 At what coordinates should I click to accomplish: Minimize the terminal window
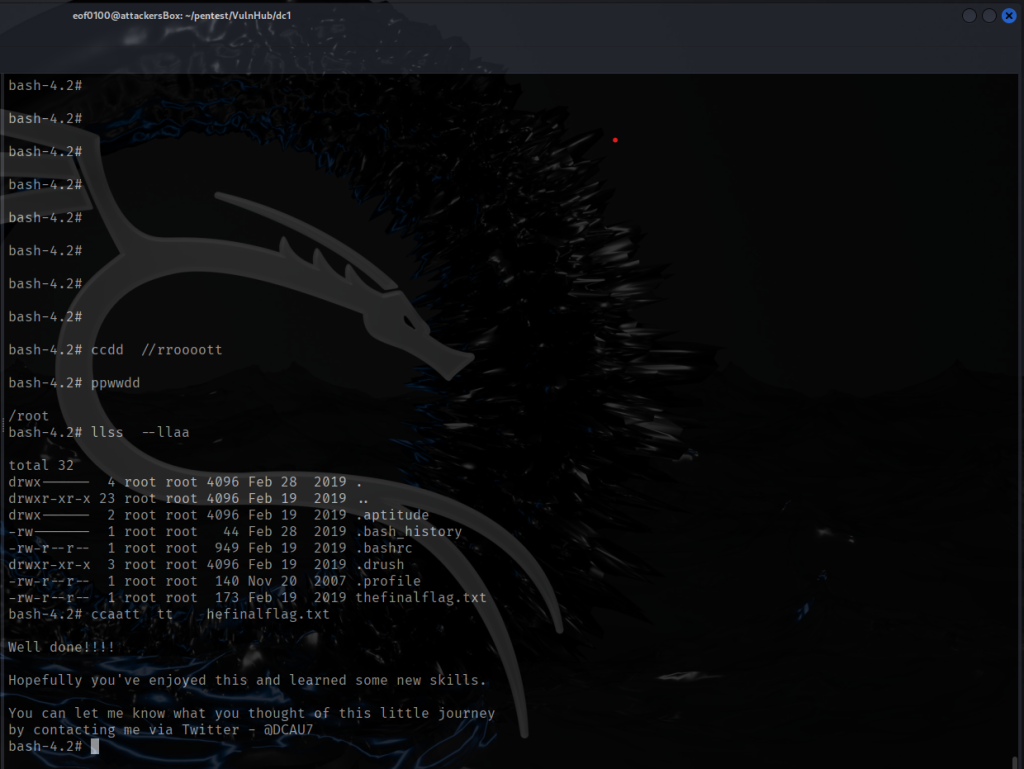tap(969, 16)
